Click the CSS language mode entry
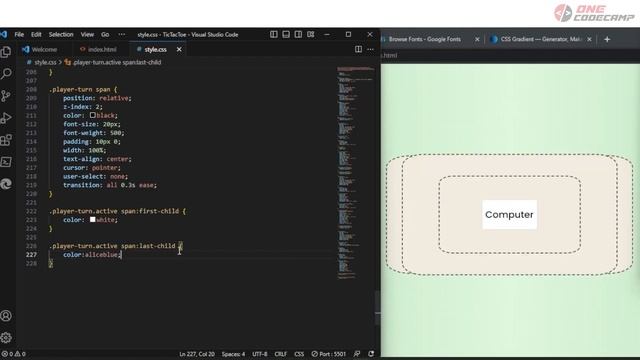This screenshot has width=640, height=360. [x=299, y=354]
